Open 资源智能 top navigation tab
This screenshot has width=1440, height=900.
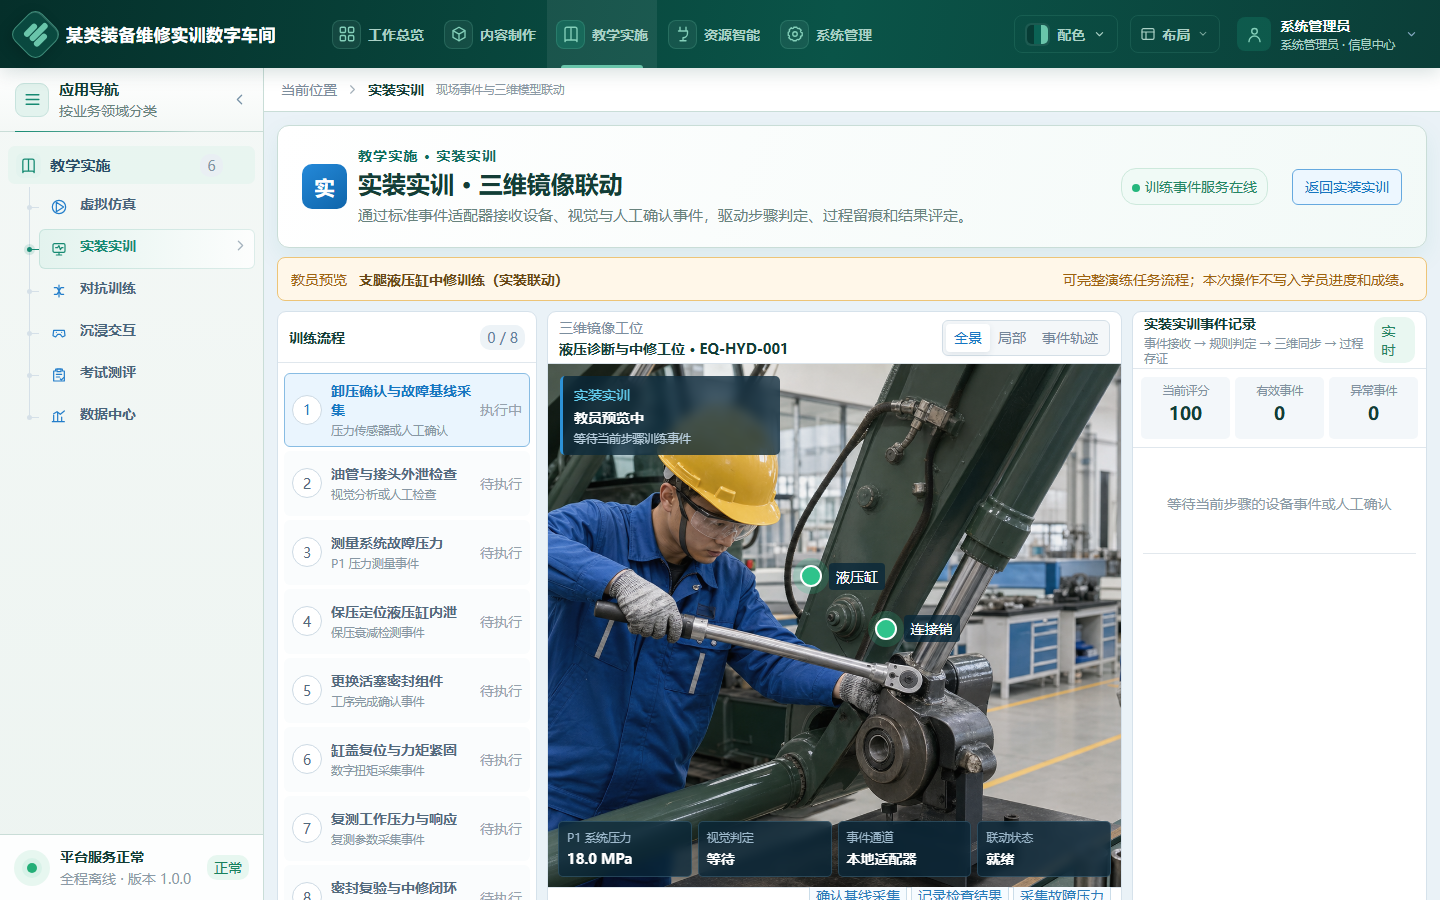(714, 35)
